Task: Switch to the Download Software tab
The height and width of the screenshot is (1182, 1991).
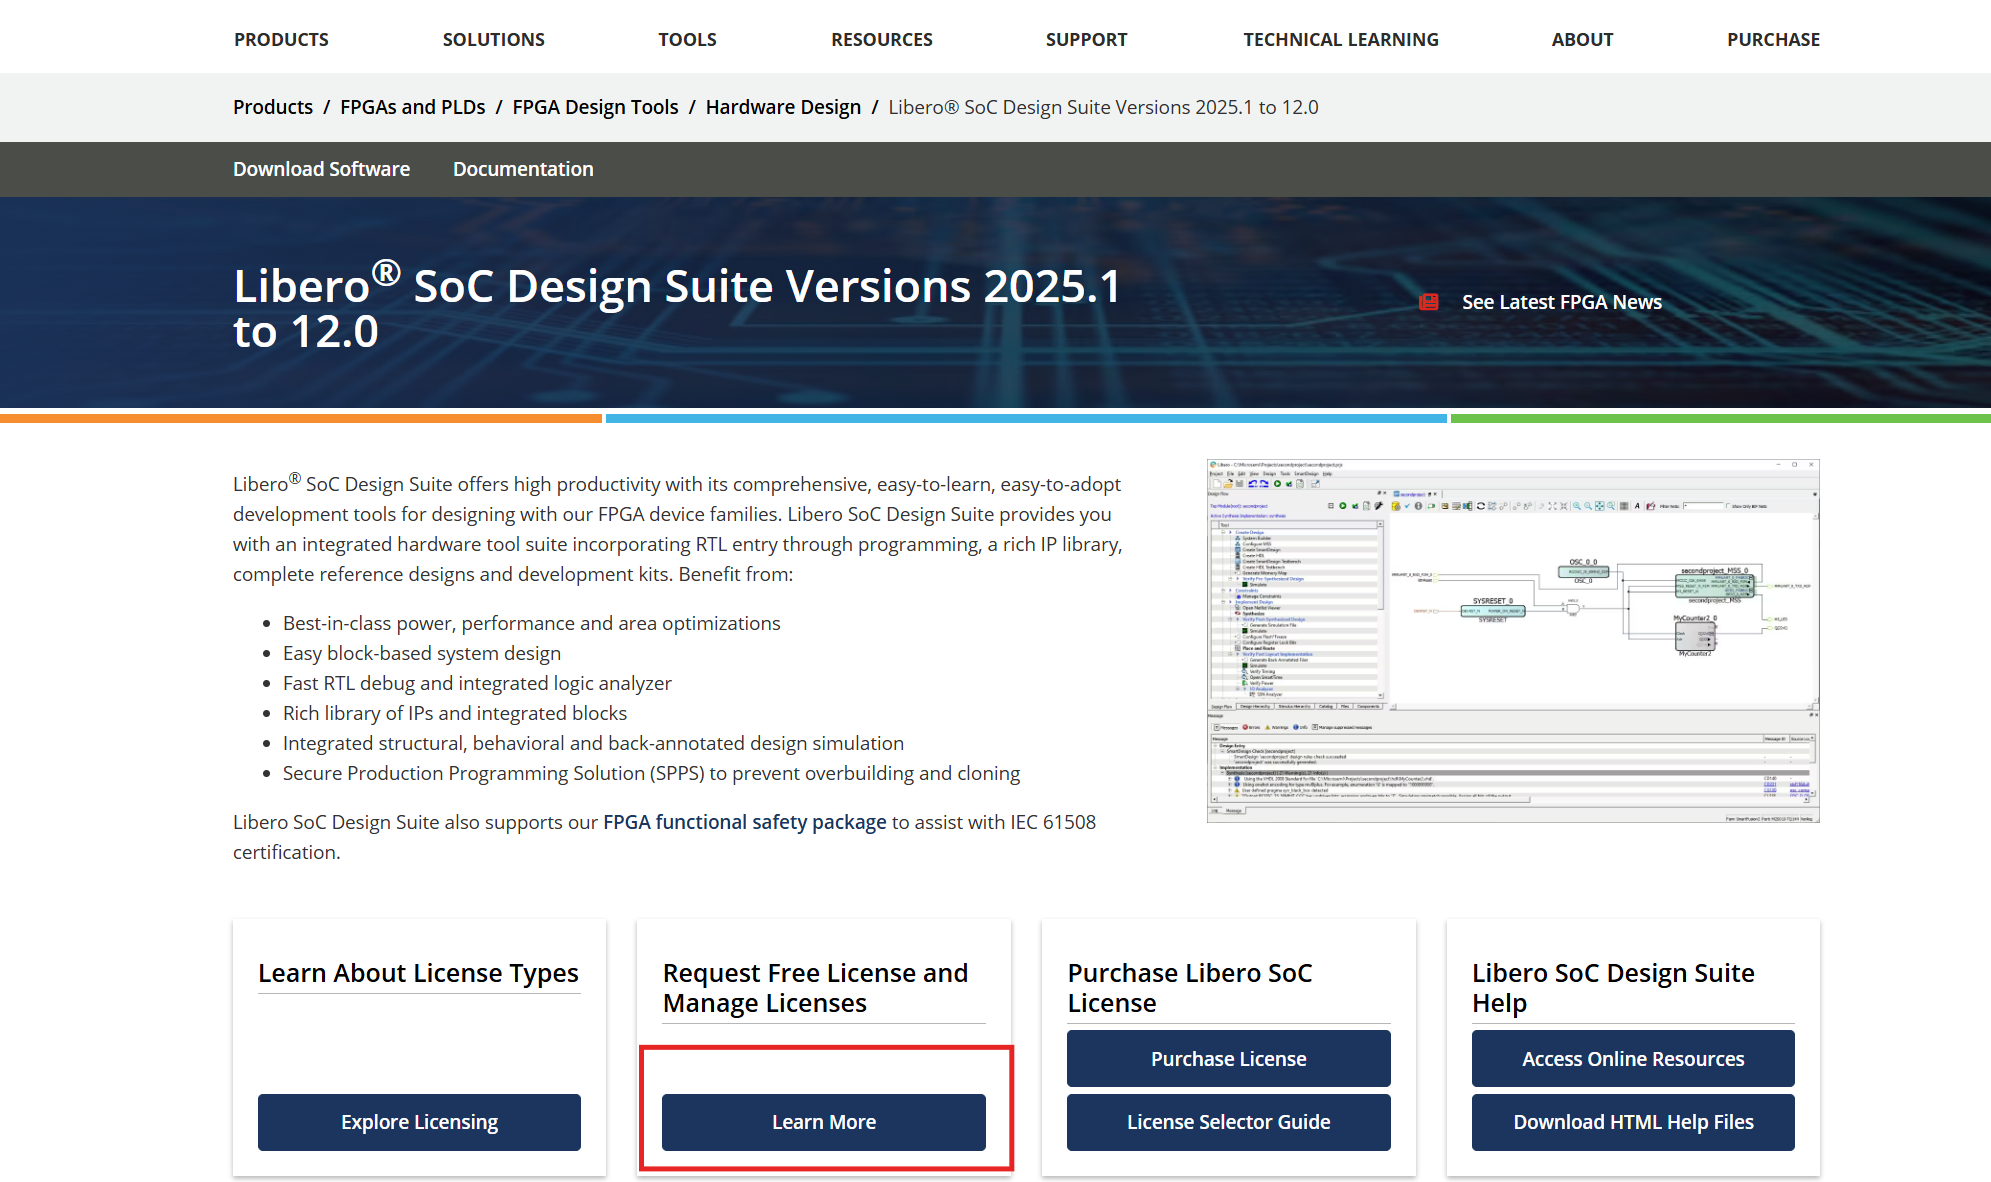Action: (321, 169)
